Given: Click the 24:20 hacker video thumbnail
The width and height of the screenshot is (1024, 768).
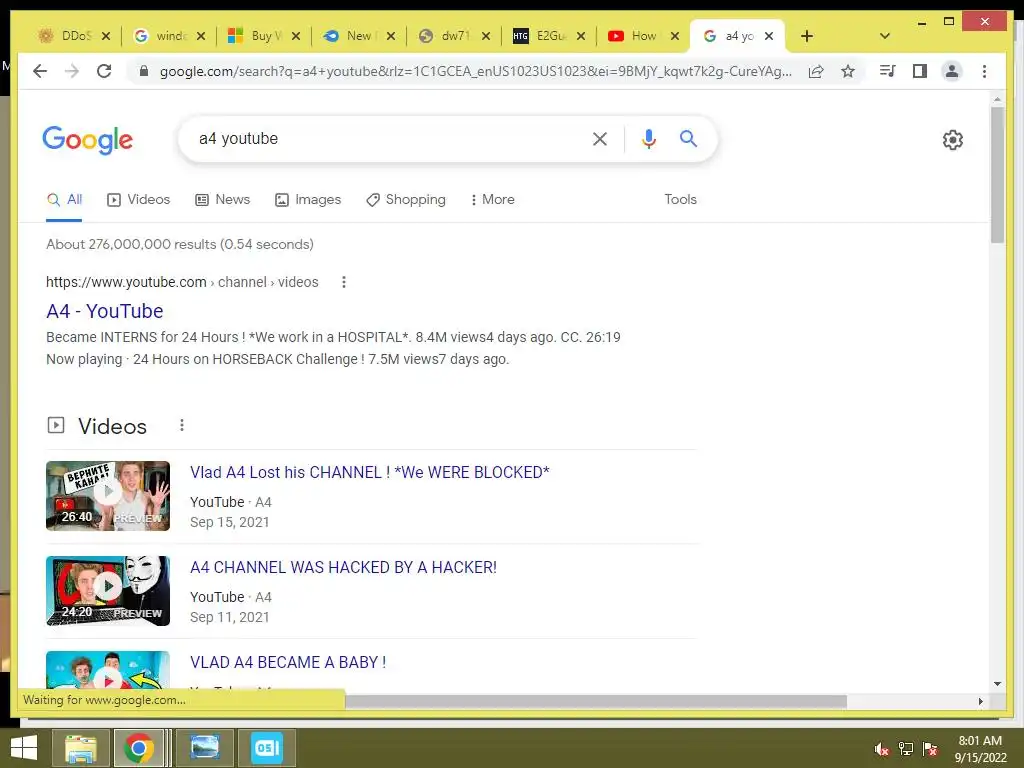Looking at the screenshot, I should pos(108,591).
